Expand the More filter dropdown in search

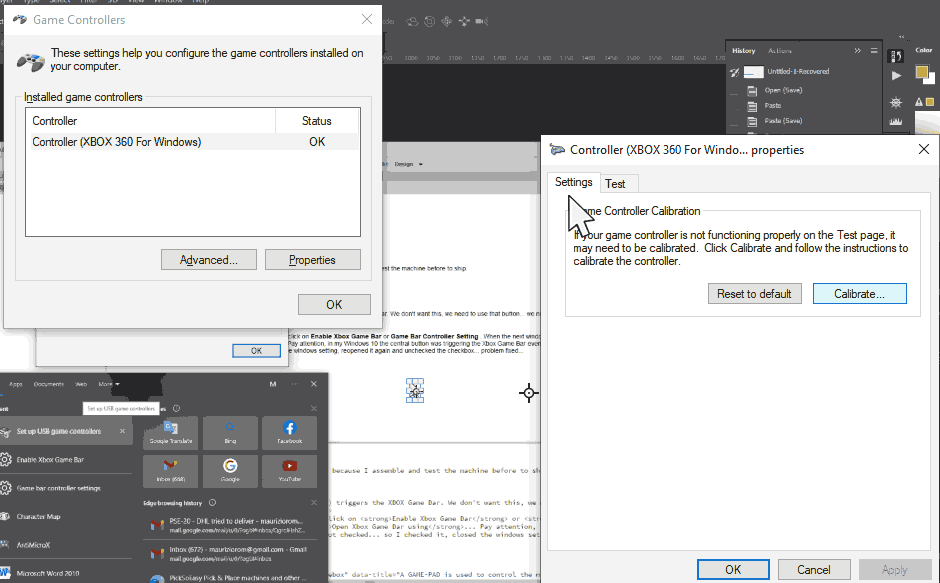(107, 384)
